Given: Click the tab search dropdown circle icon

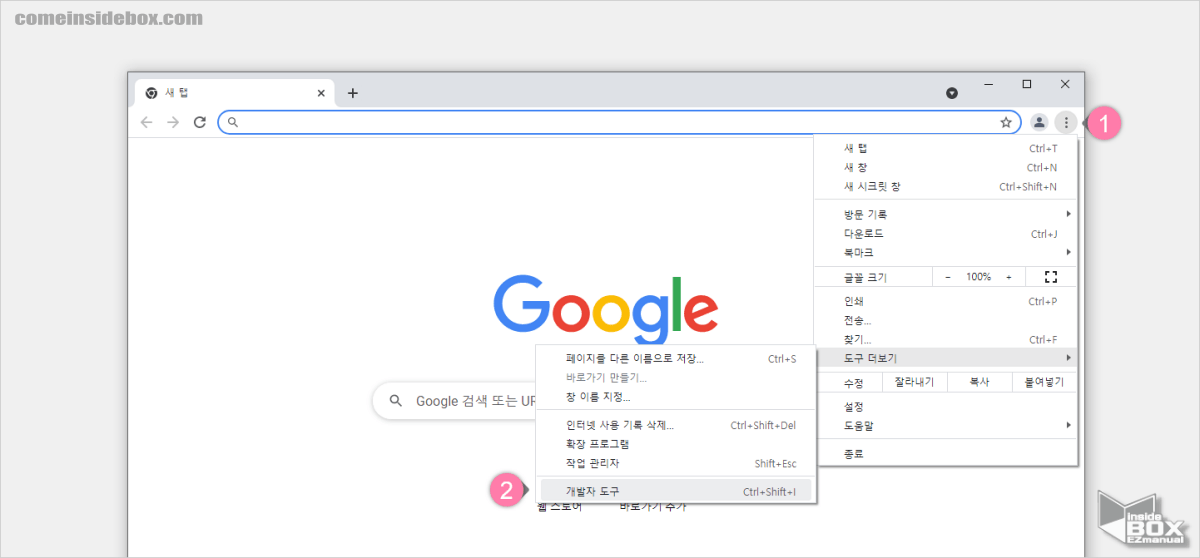Looking at the screenshot, I should (x=952, y=93).
